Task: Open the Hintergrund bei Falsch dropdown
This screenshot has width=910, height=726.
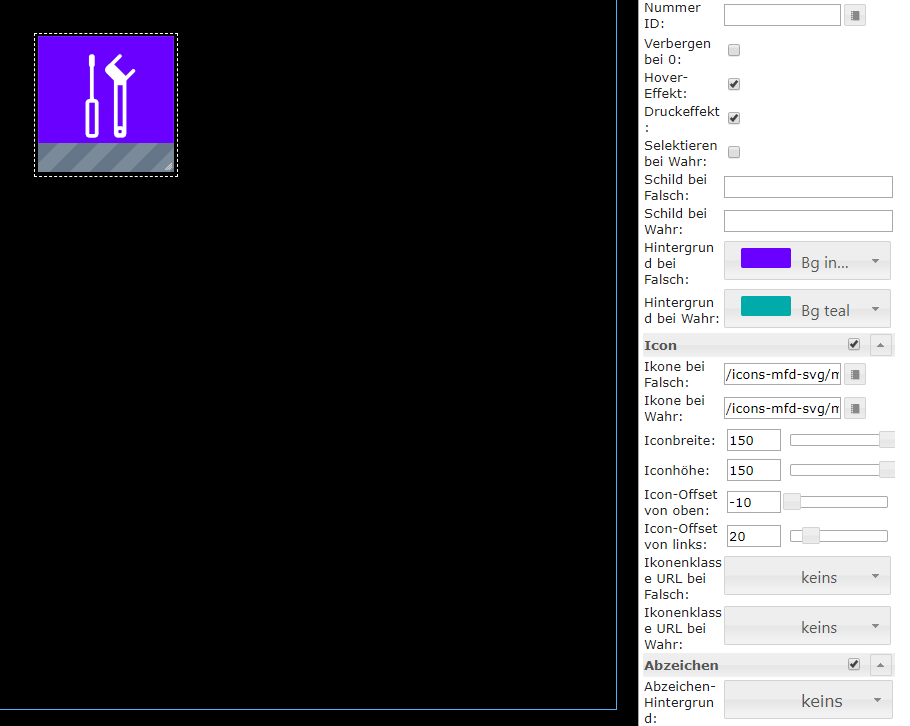Action: (807, 260)
